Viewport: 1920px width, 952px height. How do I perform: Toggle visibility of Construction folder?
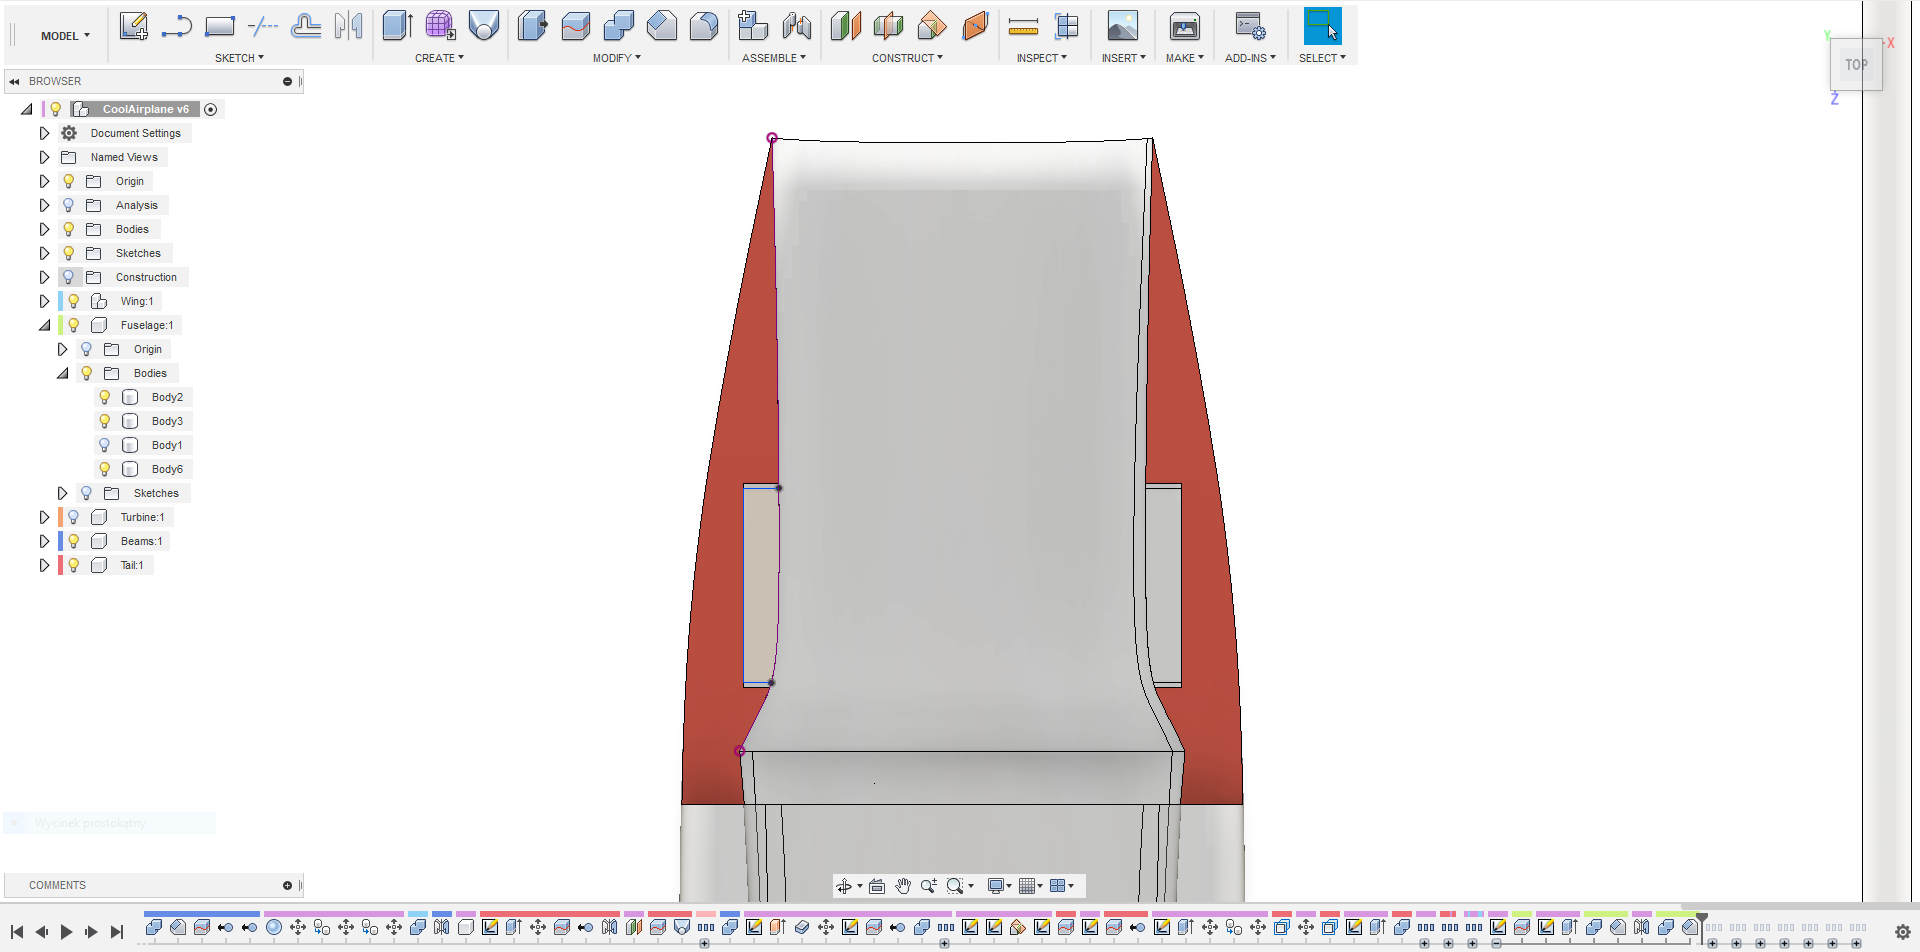point(69,277)
